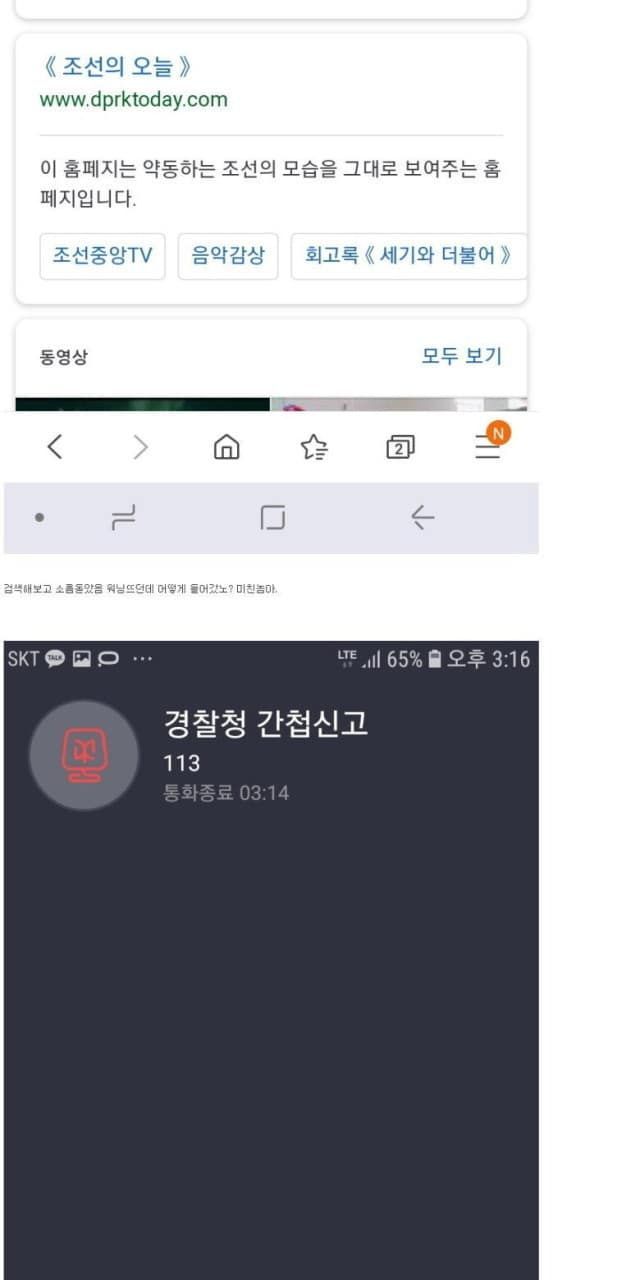Viewport: 640px width, 1280px height.
Task: Open the tab switcher showing 2
Action: (400, 448)
